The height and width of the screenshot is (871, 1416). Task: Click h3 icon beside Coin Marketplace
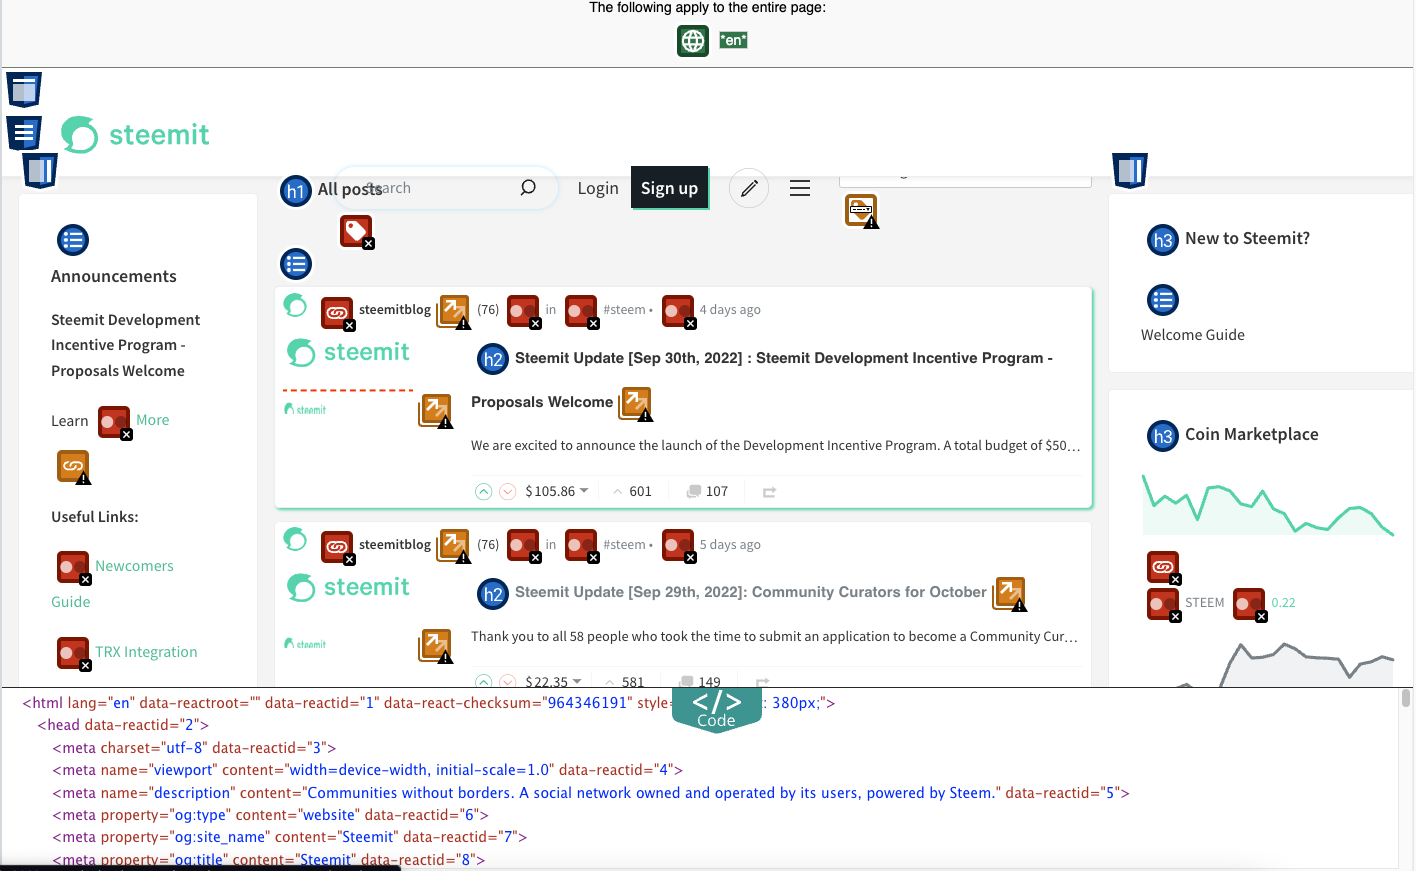click(1163, 436)
